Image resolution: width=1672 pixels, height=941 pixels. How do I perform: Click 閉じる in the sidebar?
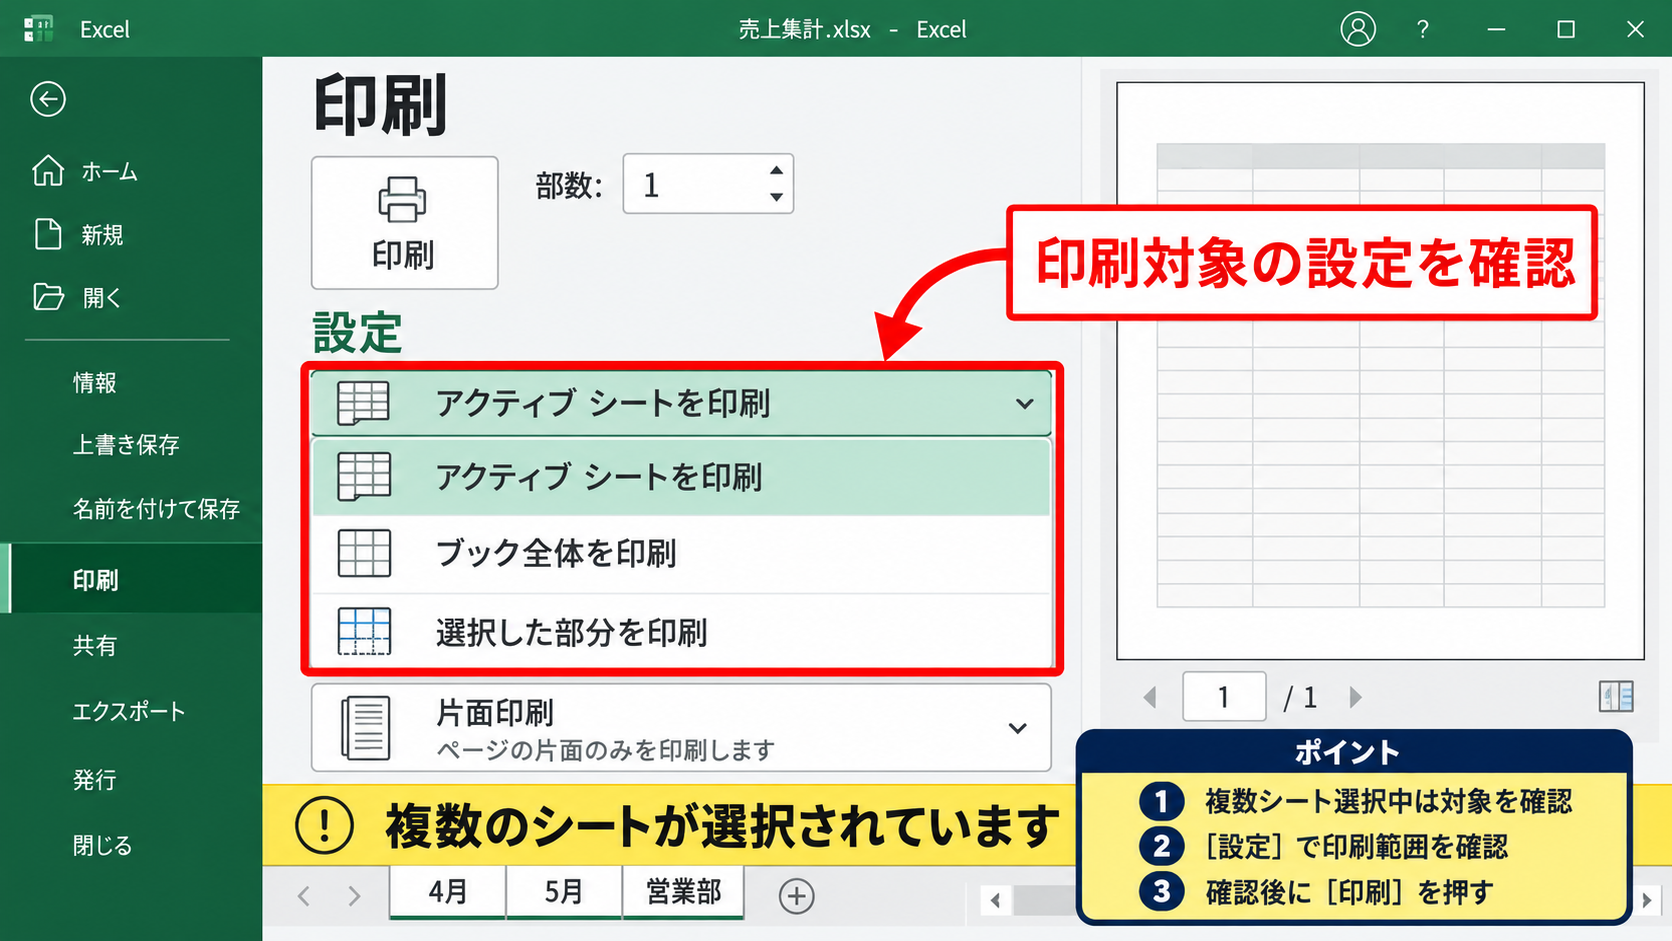[x=102, y=846]
